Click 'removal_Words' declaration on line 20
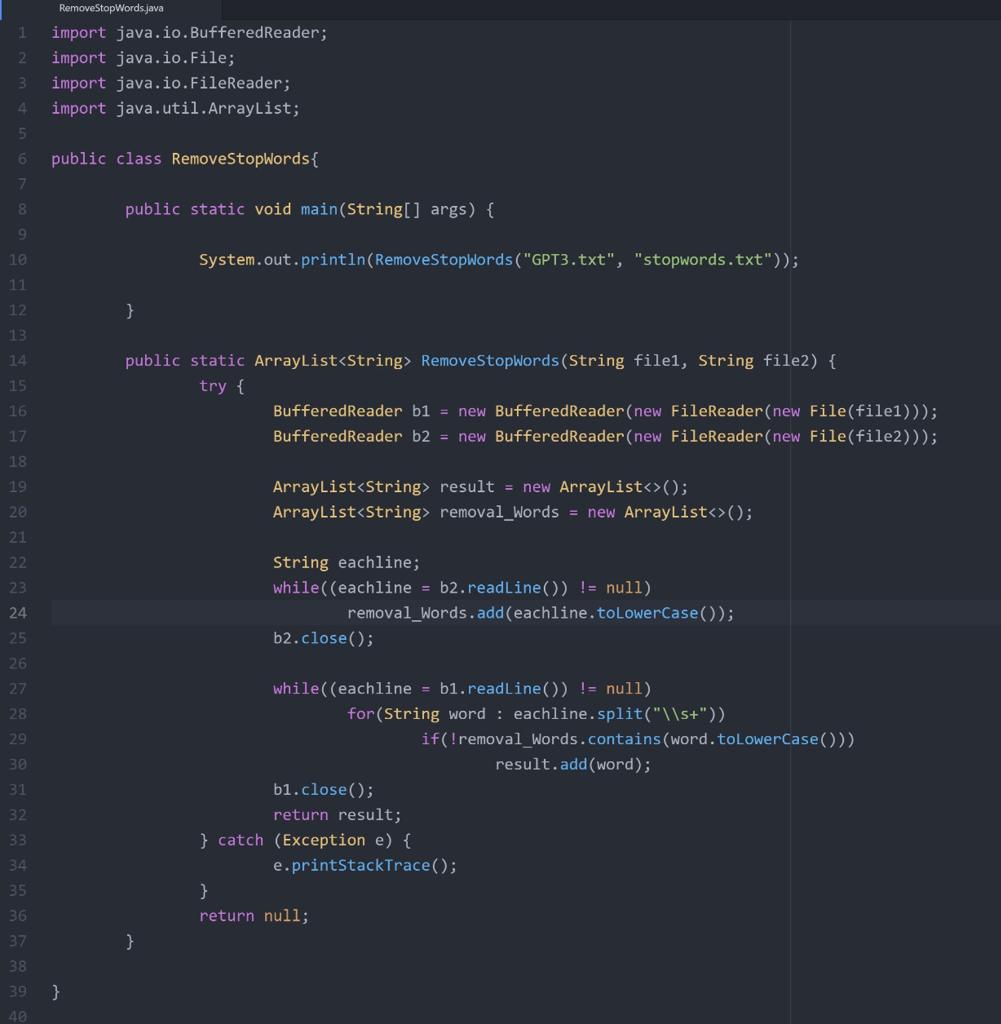The image size is (1001, 1024). click(x=499, y=512)
